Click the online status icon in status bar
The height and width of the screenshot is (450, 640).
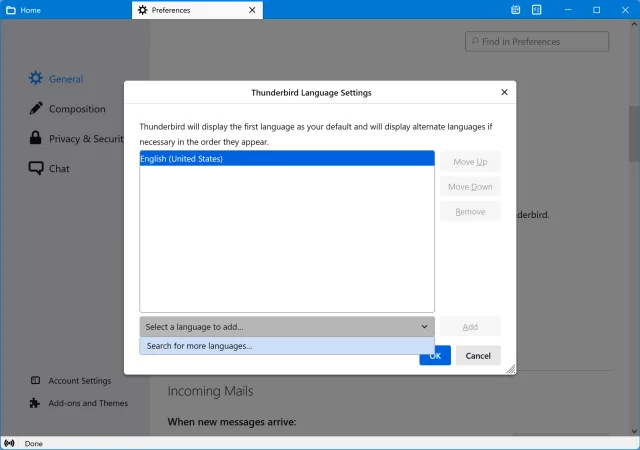click(10, 443)
